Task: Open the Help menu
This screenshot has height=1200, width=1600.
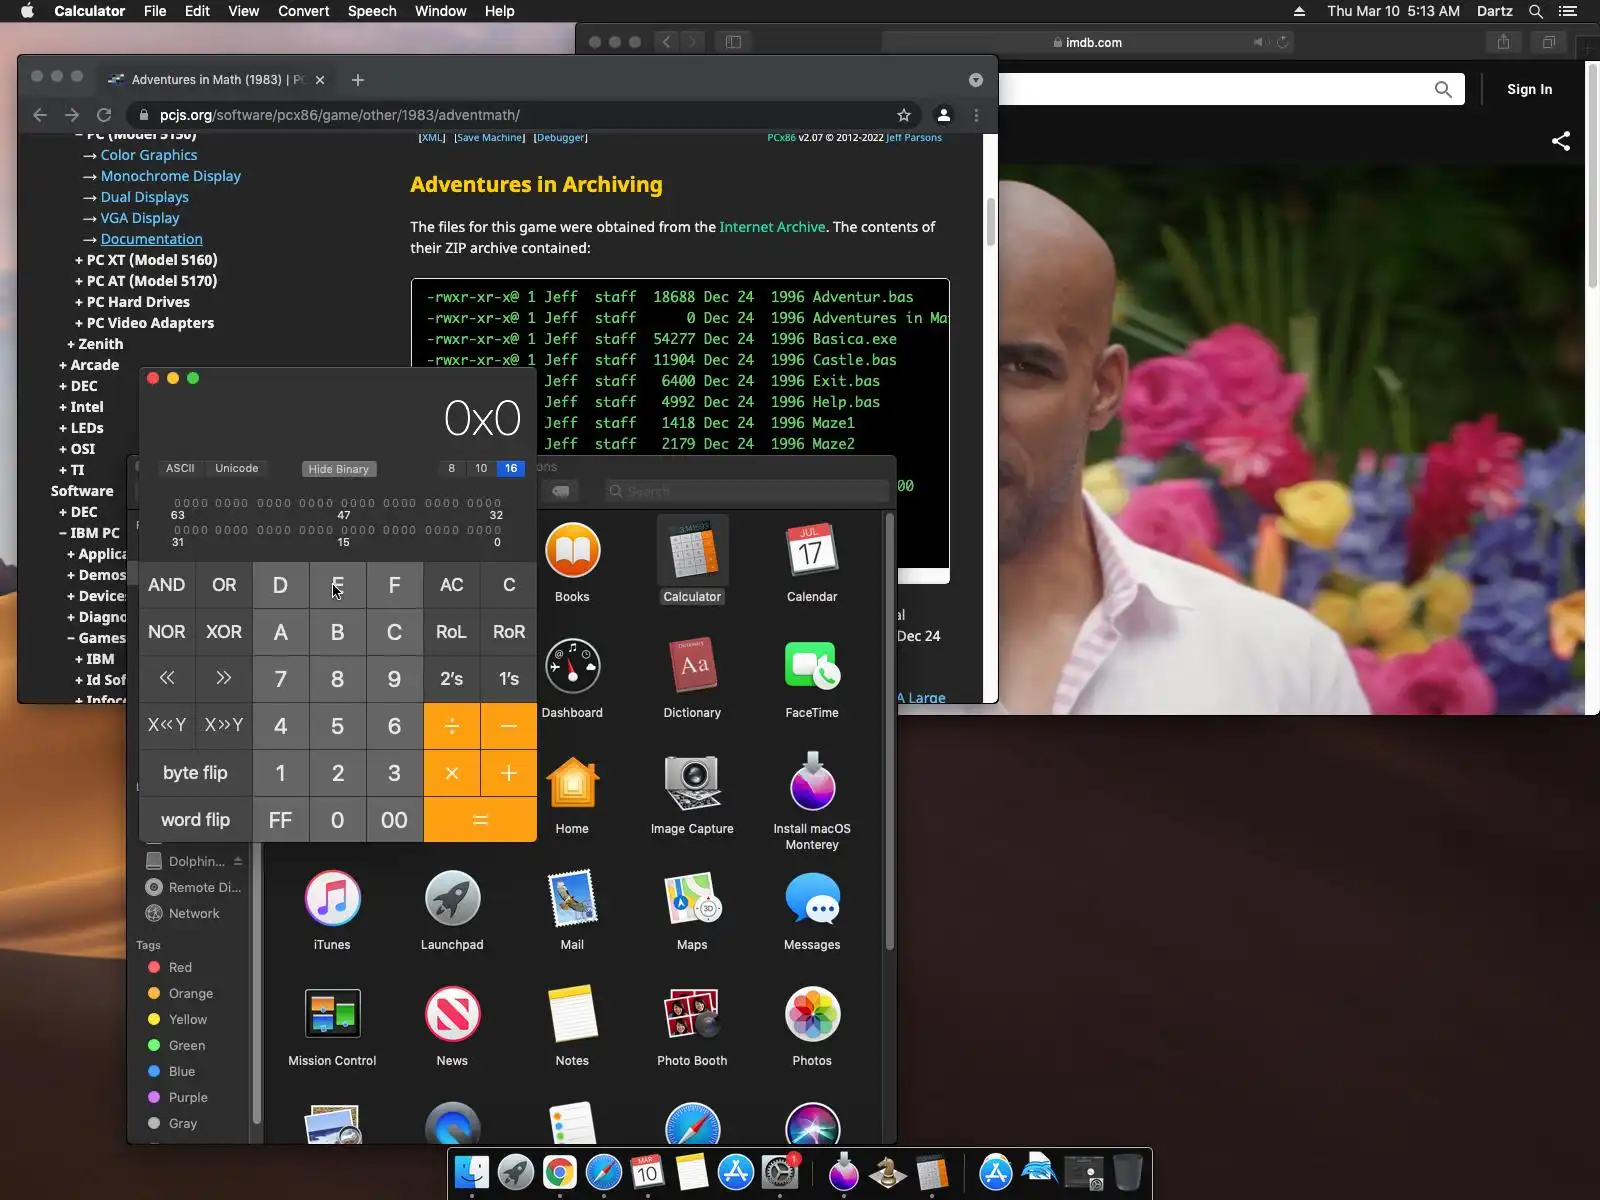Action: pos(500,11)
